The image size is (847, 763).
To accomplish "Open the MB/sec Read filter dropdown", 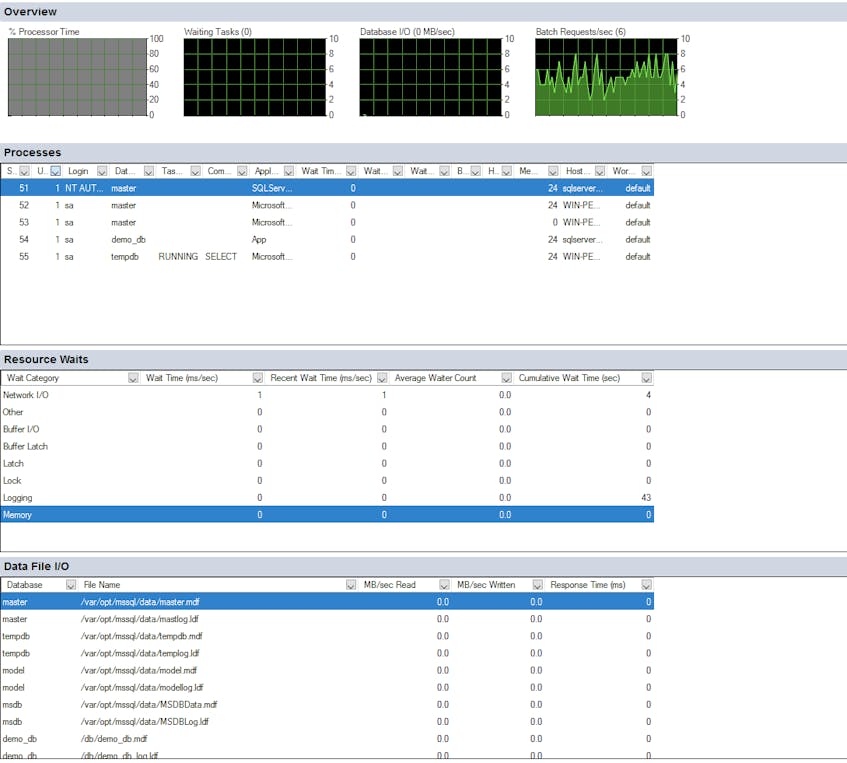I will tap(444, 585).
